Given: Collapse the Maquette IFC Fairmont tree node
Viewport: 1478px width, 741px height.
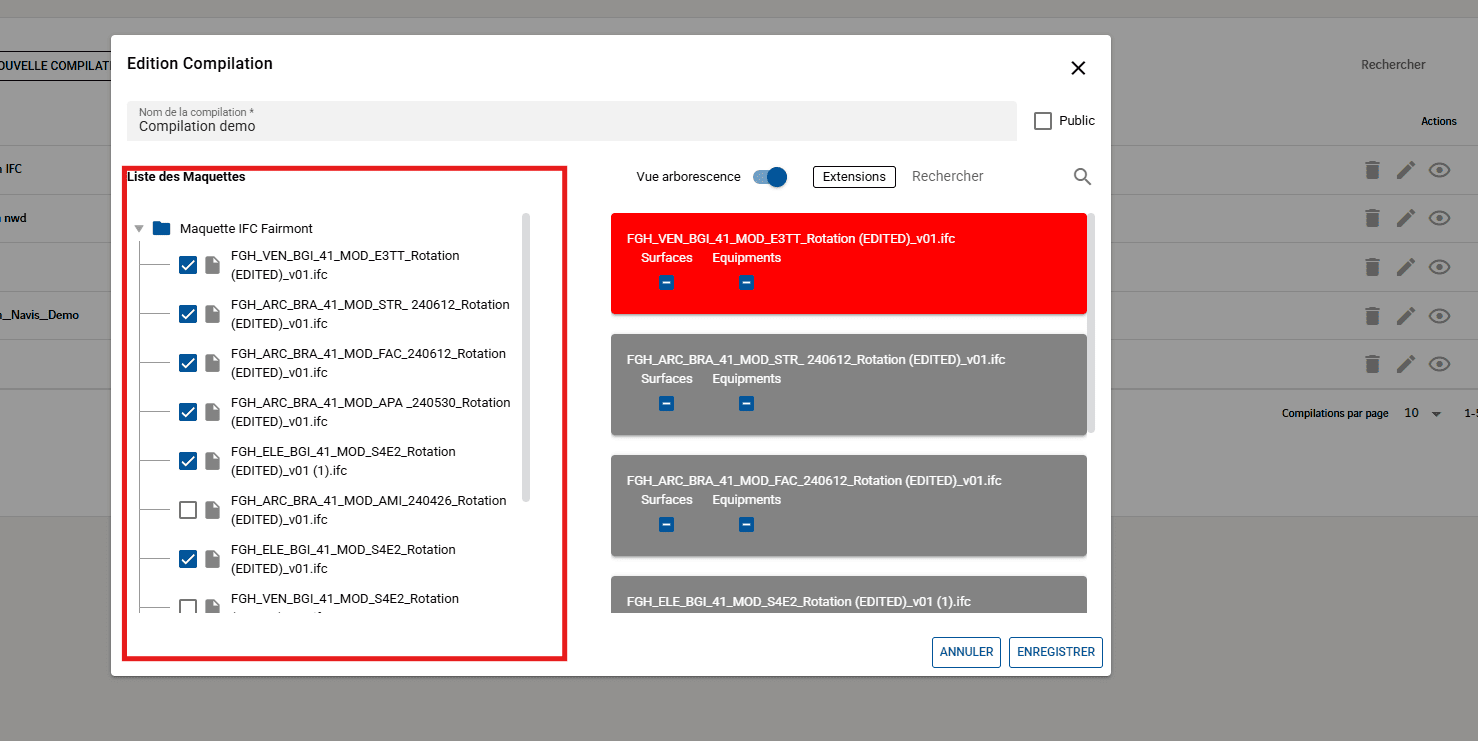Looking at the screenshot, I should point(139,229).
